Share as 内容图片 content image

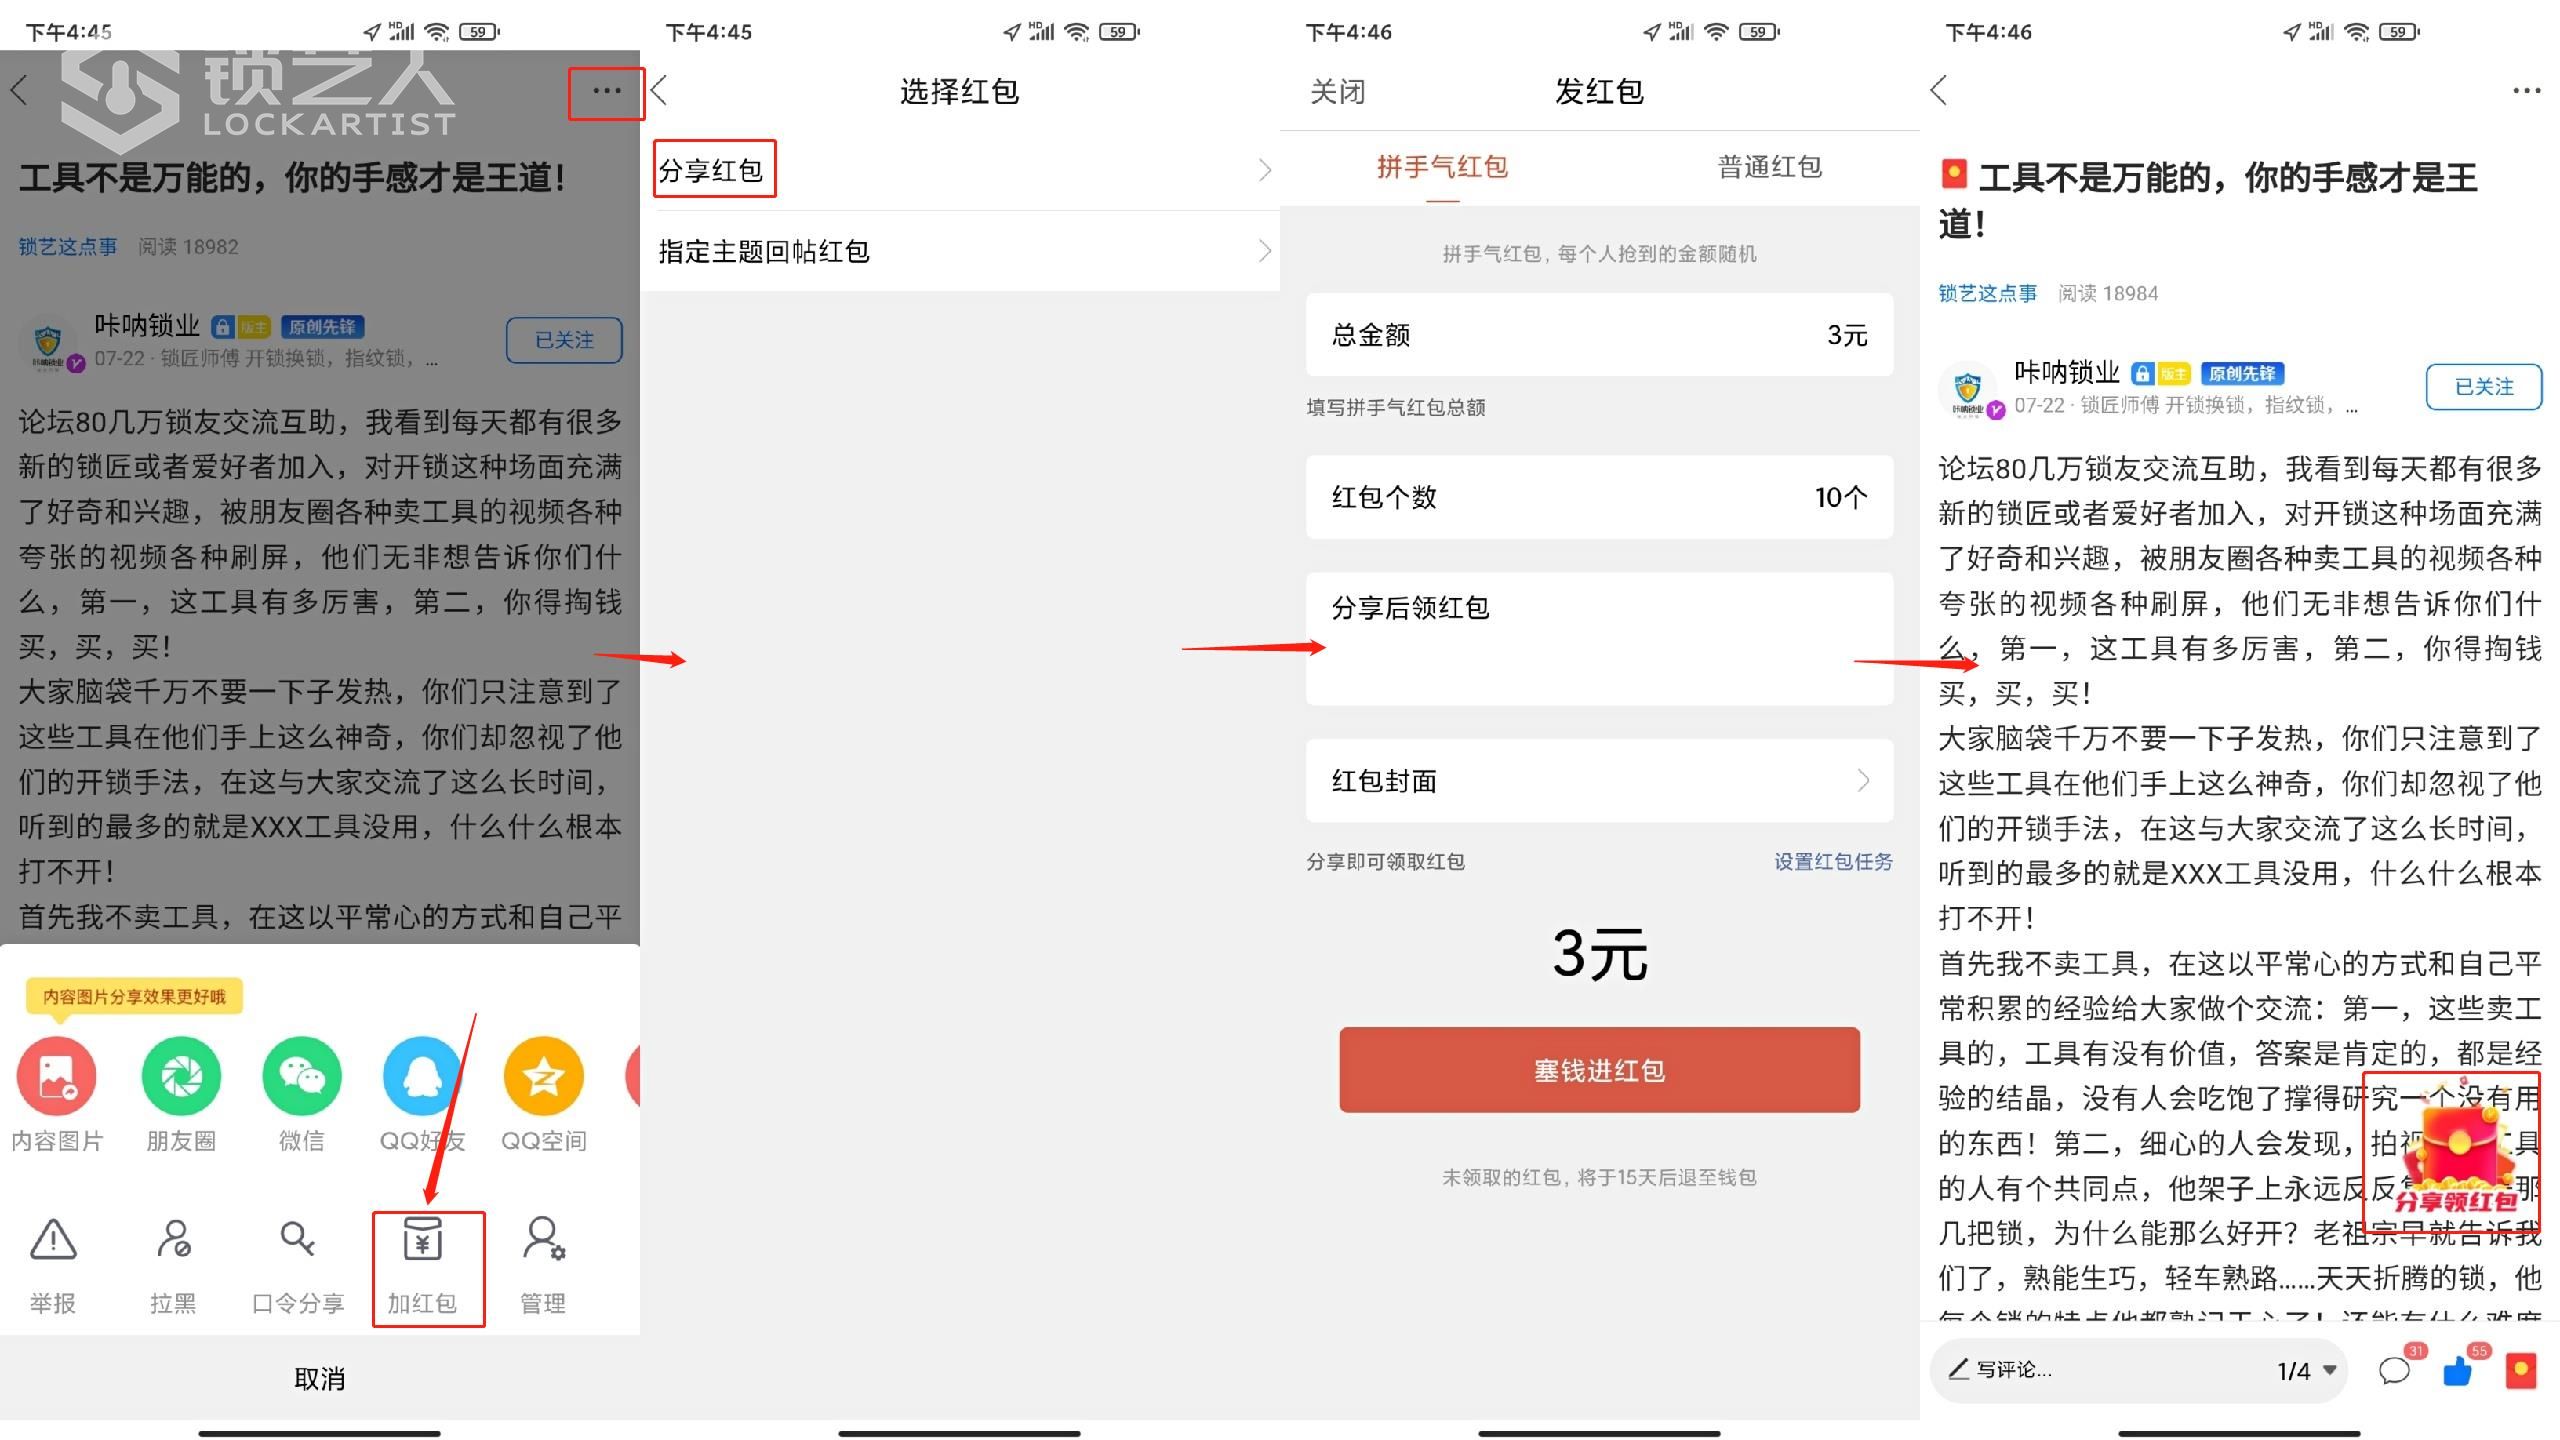pos(56,1095)
